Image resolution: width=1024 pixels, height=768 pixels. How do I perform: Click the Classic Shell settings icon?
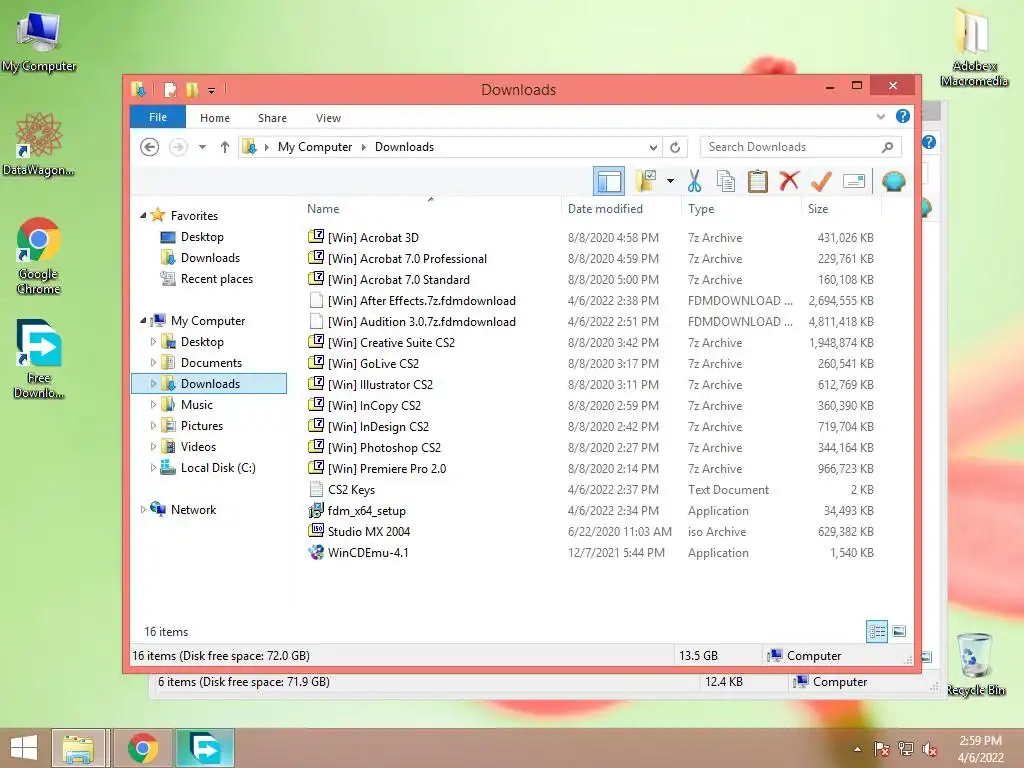[x=893, y=181]
